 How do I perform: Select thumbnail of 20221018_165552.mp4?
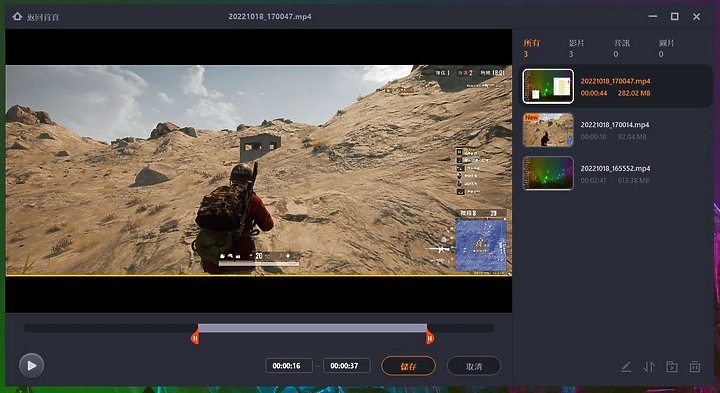pos(548,173)
